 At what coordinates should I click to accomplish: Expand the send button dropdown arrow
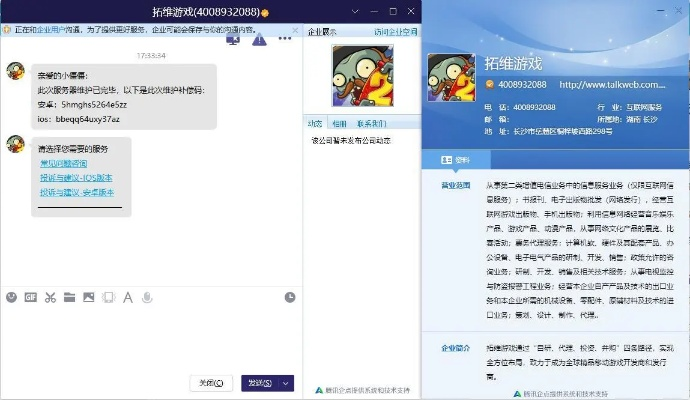pos(287,383)
